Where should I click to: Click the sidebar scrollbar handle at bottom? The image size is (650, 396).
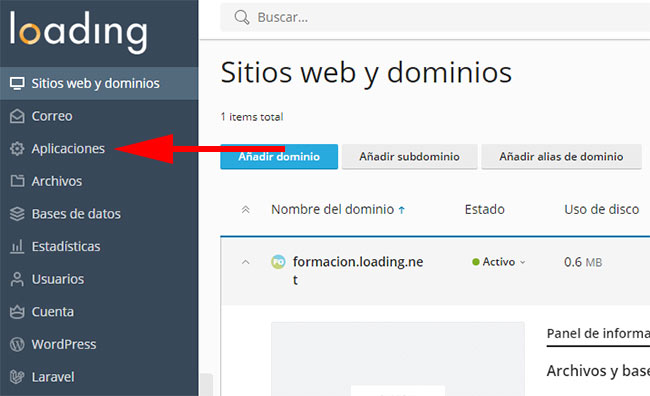click(x=206, y=384)
